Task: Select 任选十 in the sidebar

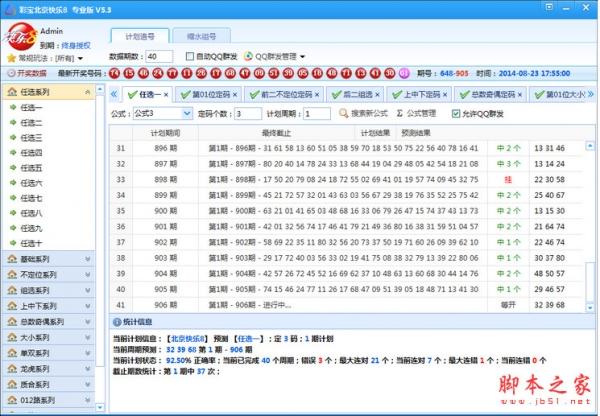Action: [31, 243]
